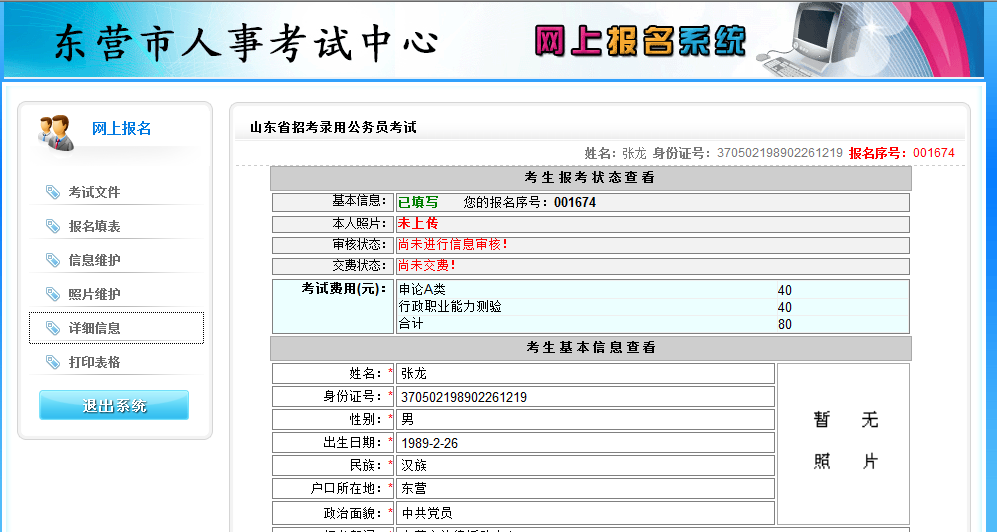
Task: Click the 您的报名序号: 001674 text
Action: tap(530, 202)
